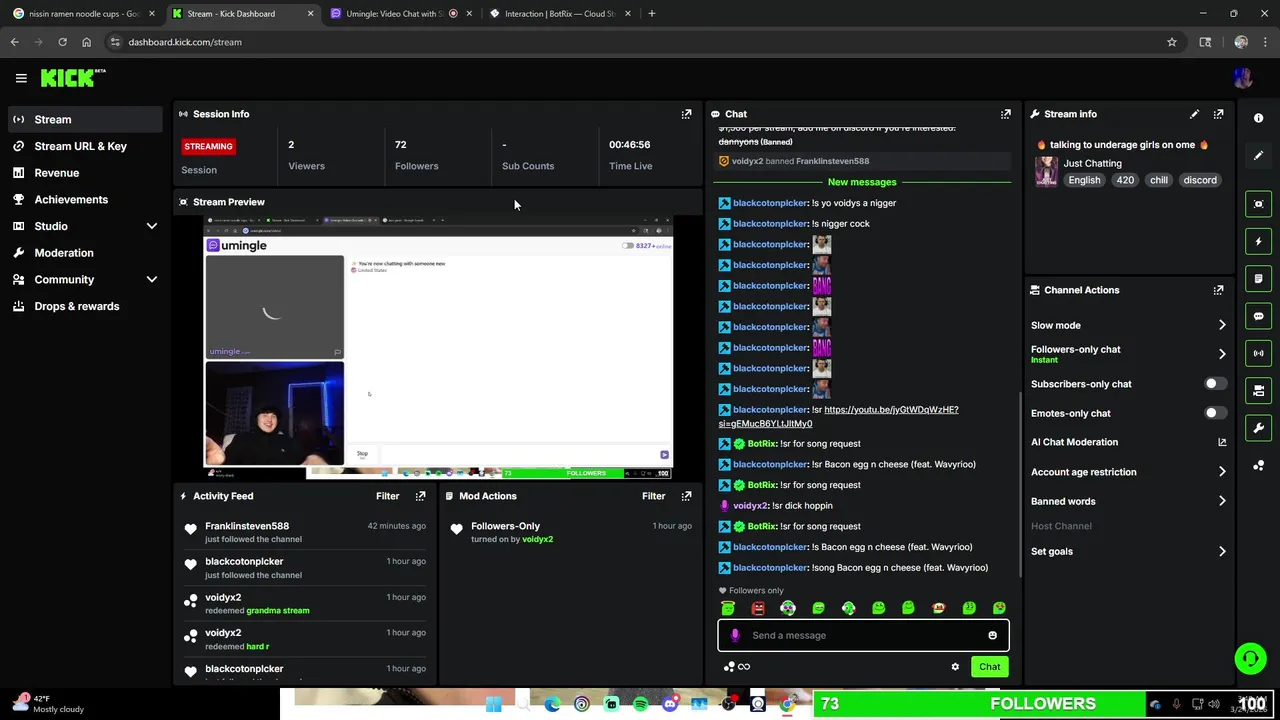Screen dimensions: 1280x720
Task: Click the Kick logo
Action: (73, 78)
